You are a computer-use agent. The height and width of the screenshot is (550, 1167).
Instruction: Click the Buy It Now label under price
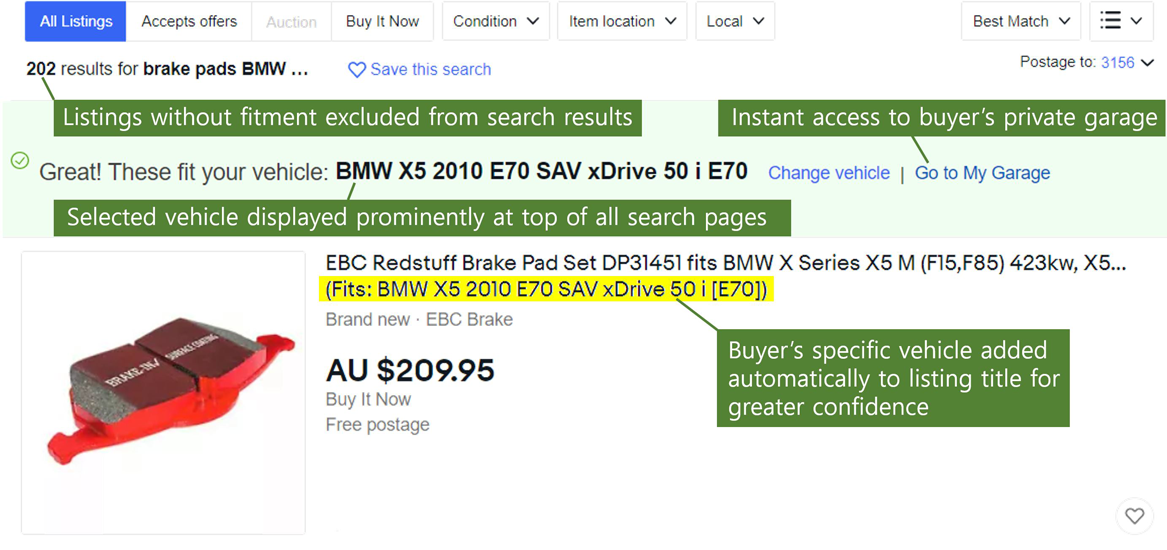368,400
